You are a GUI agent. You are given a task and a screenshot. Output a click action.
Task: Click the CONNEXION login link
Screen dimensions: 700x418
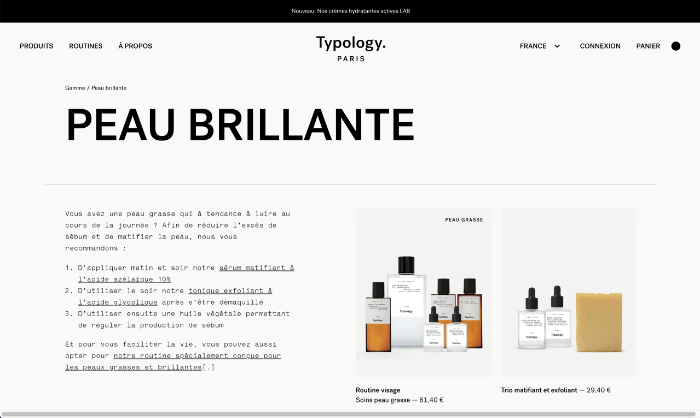[x=600, y=46]
